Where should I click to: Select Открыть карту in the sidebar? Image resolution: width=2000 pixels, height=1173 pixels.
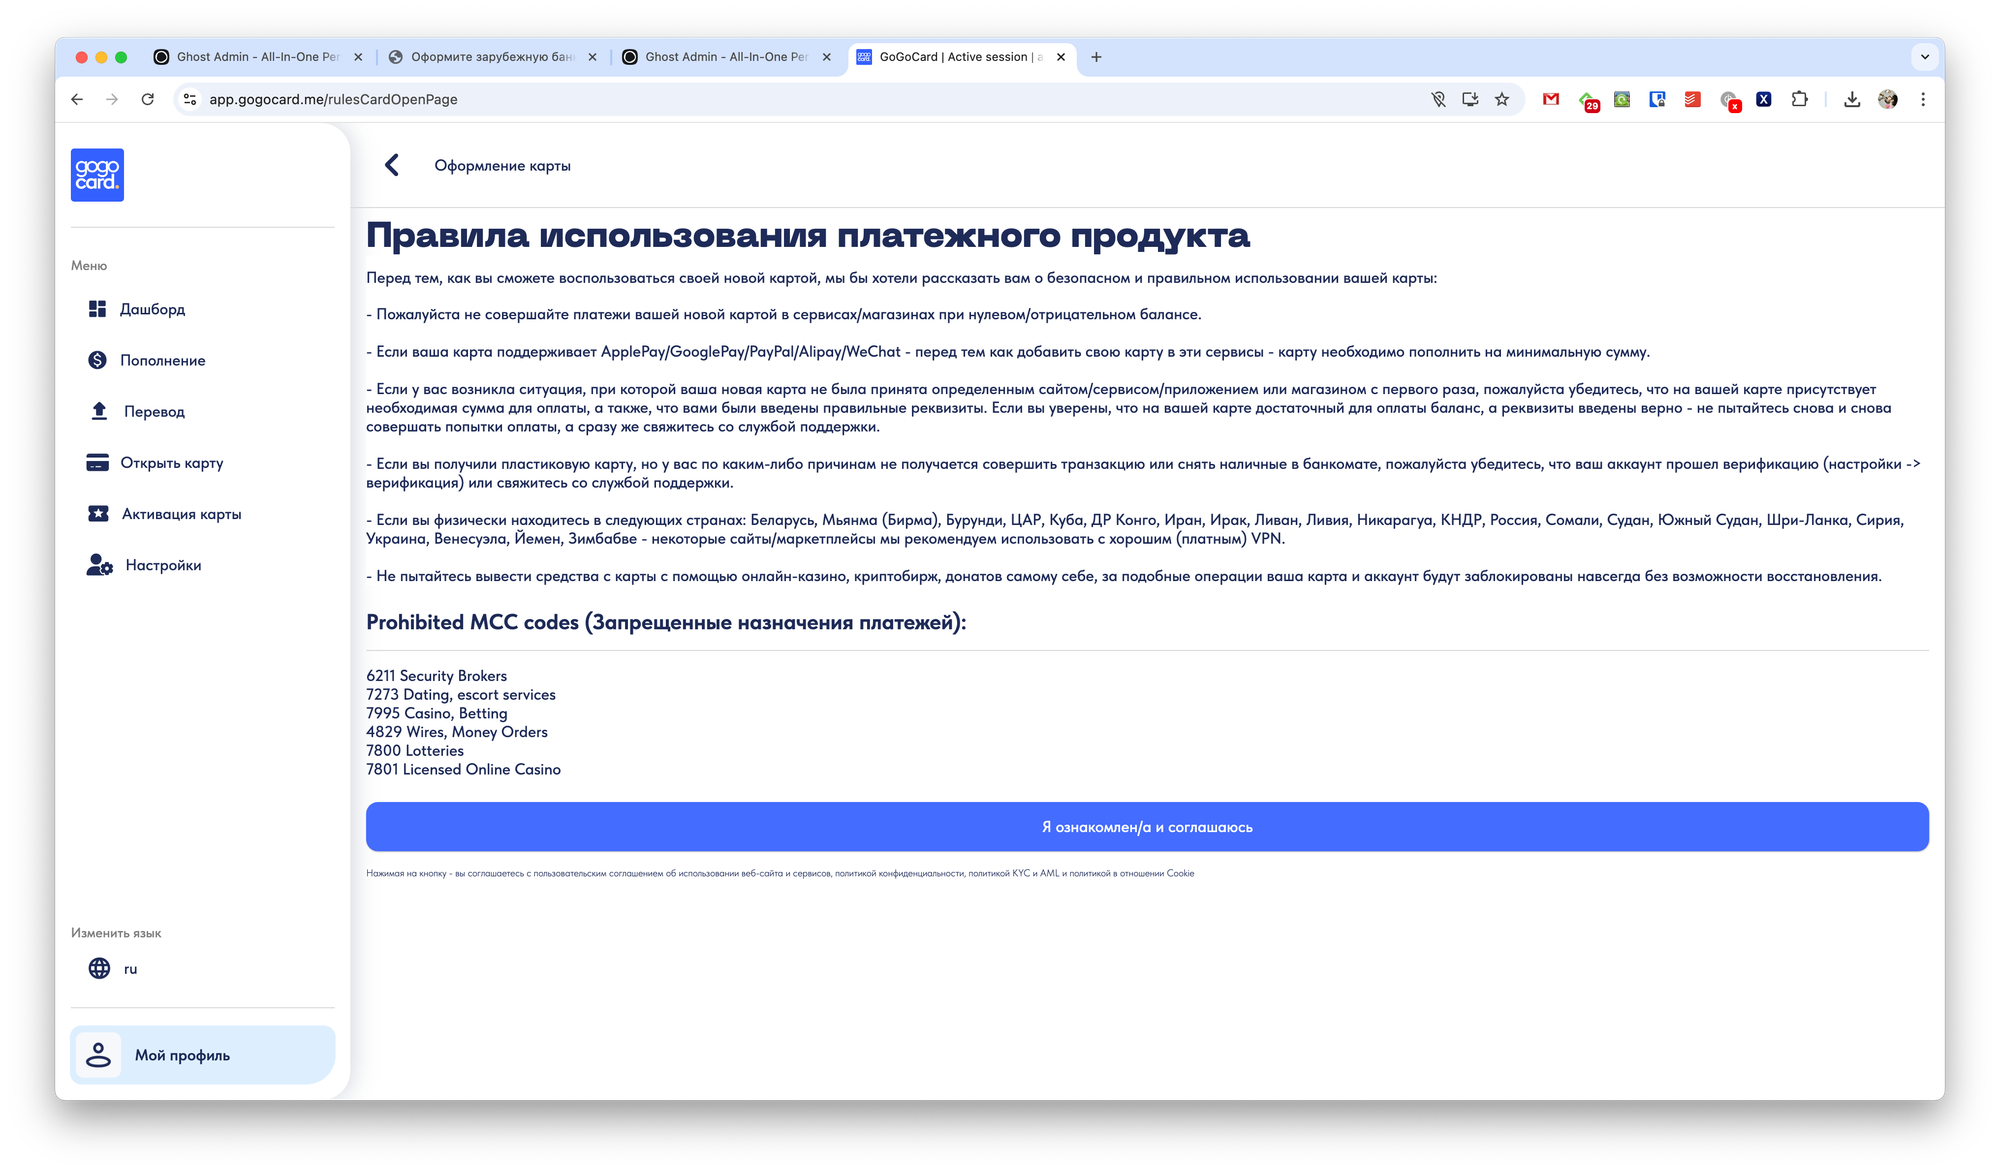coord(171,463)
